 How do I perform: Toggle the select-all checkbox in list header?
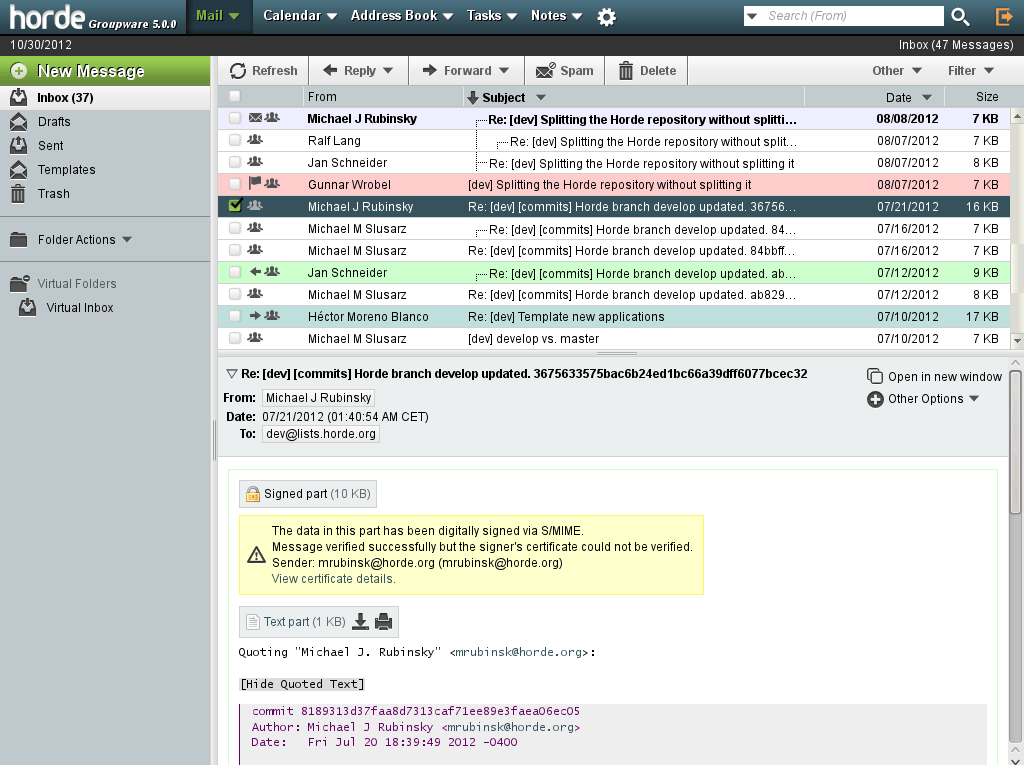(235, 97)
